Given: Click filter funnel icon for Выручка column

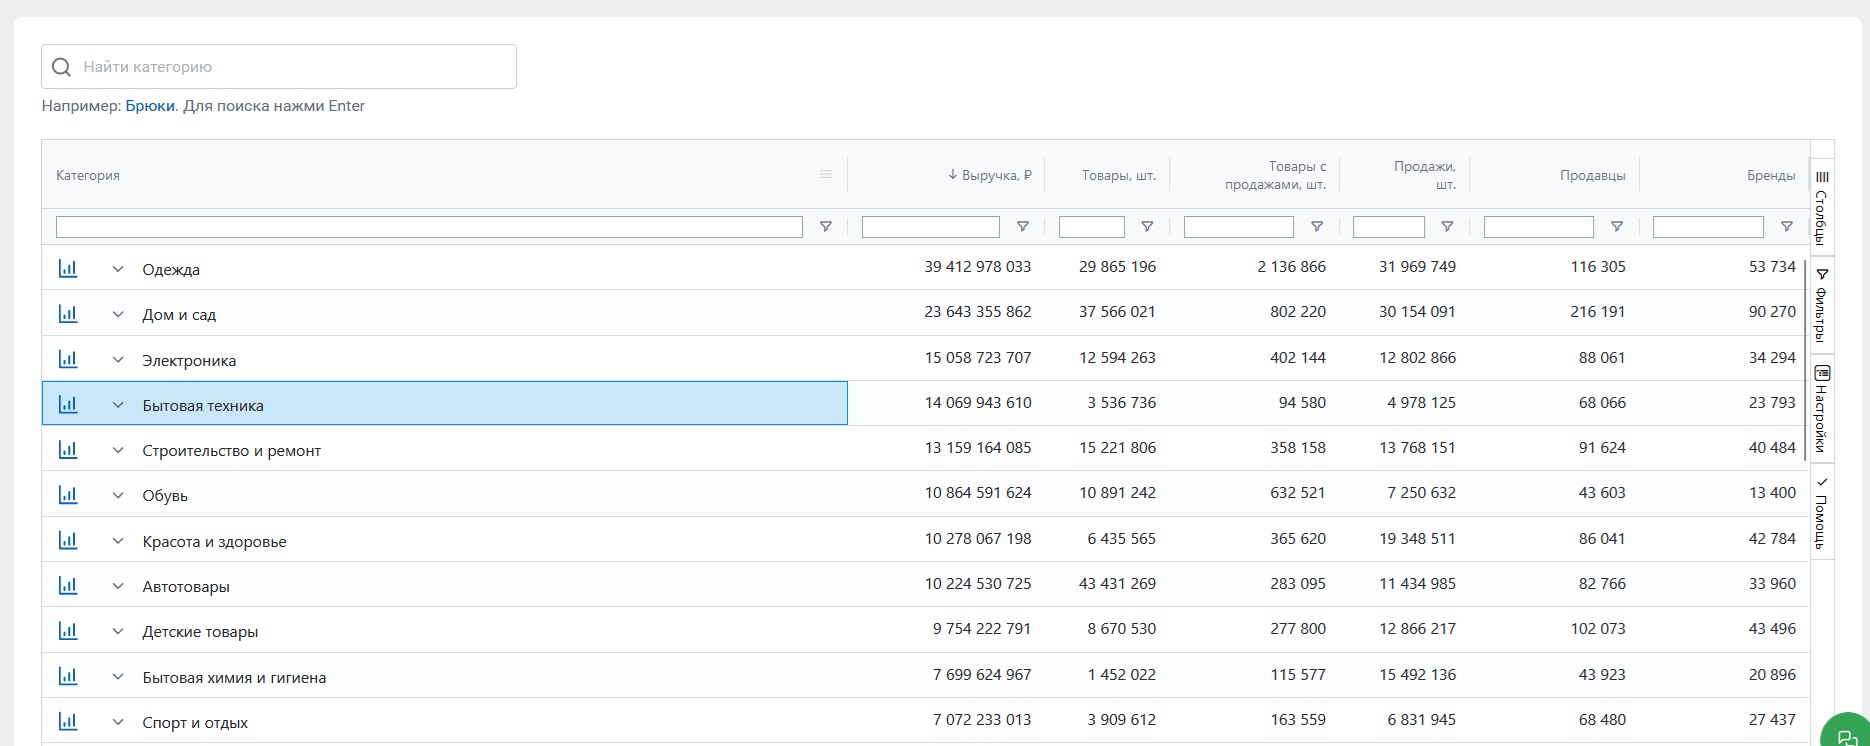Looking at the screenshot, I should tap(1022, 227).
